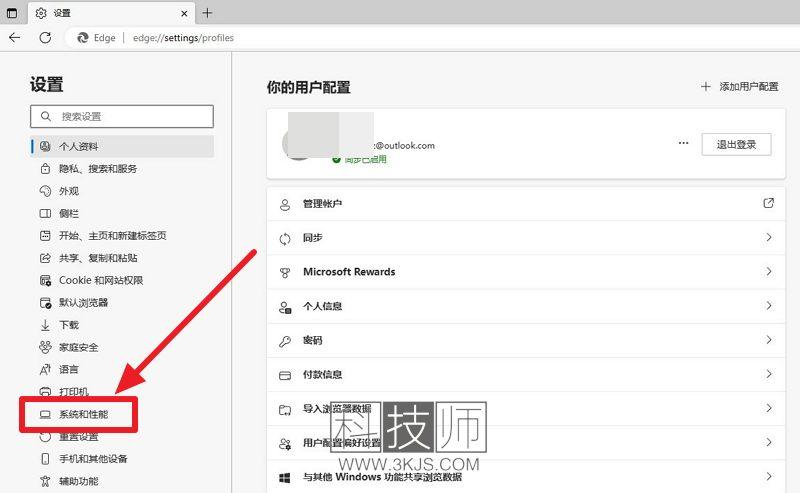The height and width of the screenshot is (493, 800).
Task: Click the 付款信息 row label
Action: click(322, 375)
